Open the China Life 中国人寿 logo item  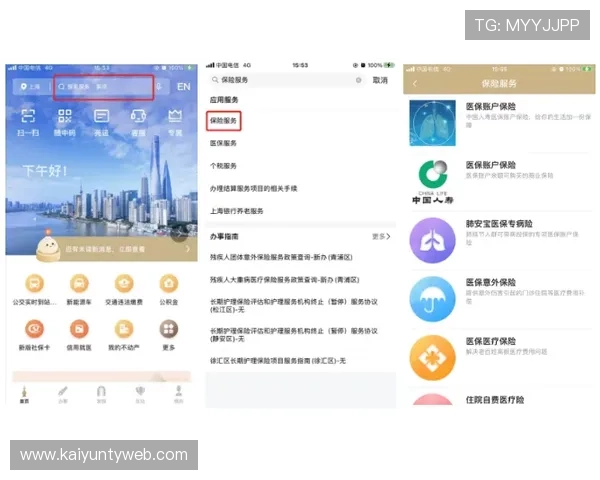tap(432, 182)
